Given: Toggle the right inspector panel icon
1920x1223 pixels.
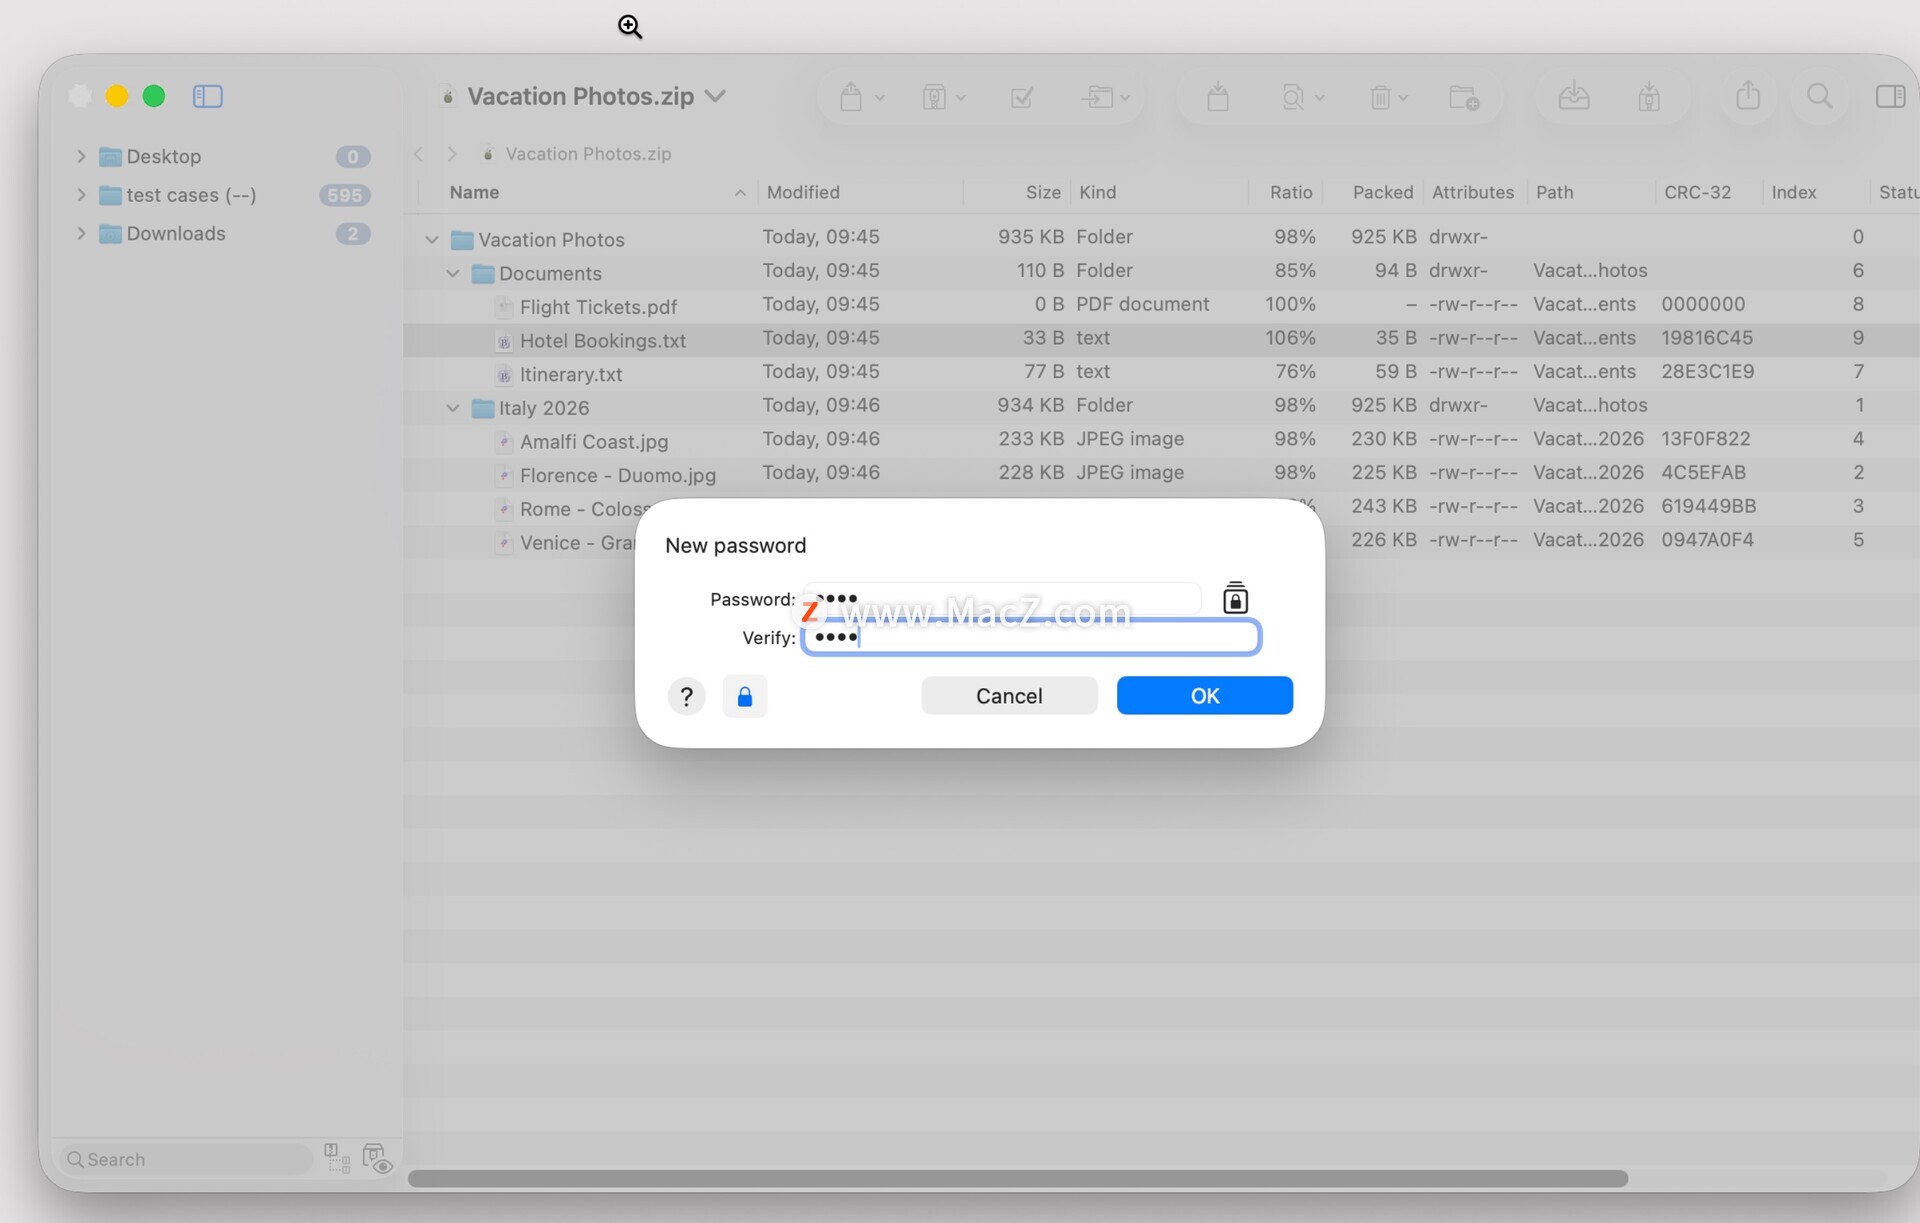Looking at the screenshot, I should pyautogui.click(x=1890, y=96).
